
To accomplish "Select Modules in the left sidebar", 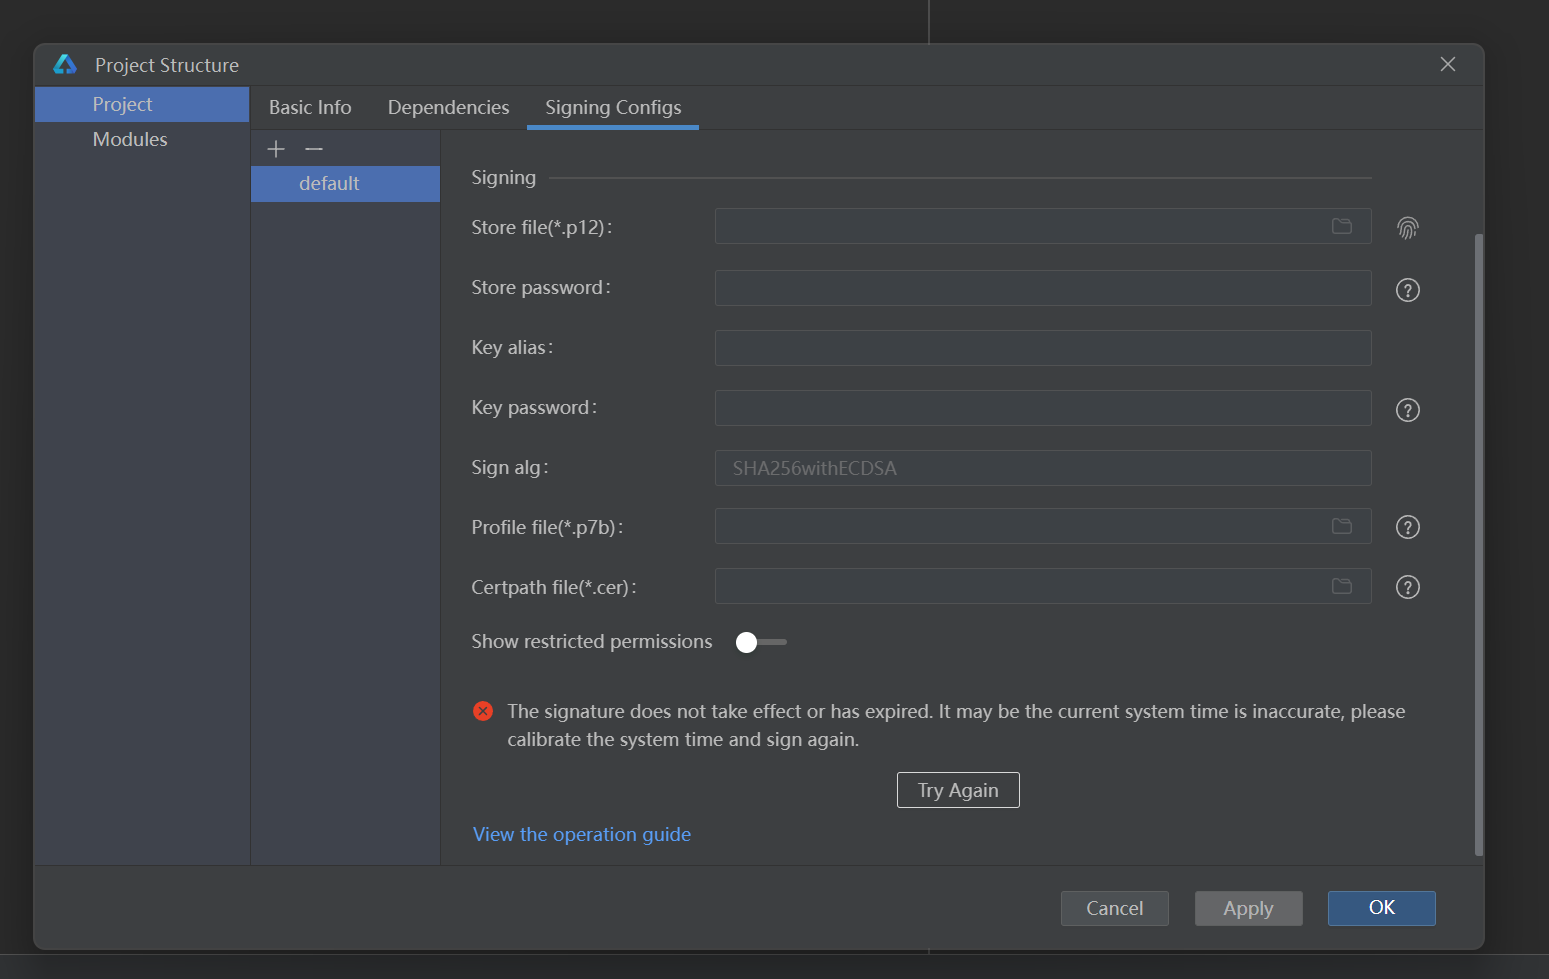I will point(130,139).
